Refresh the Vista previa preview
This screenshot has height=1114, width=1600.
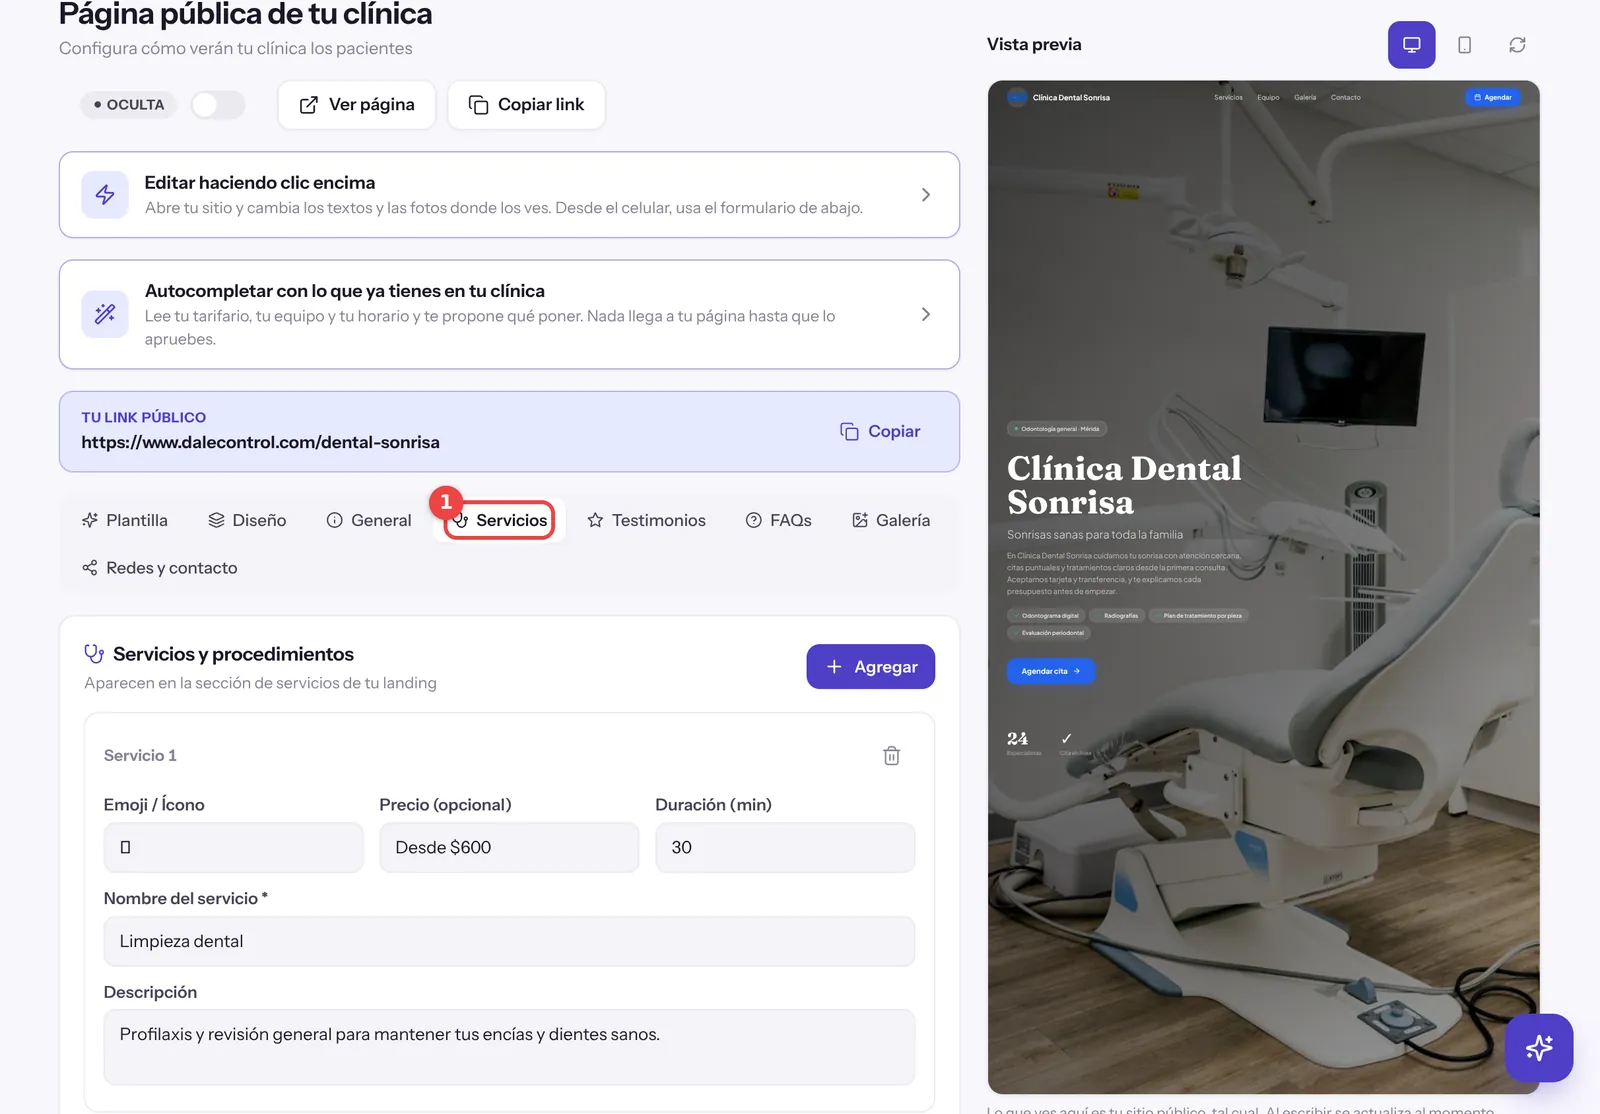coord(1517,45)
